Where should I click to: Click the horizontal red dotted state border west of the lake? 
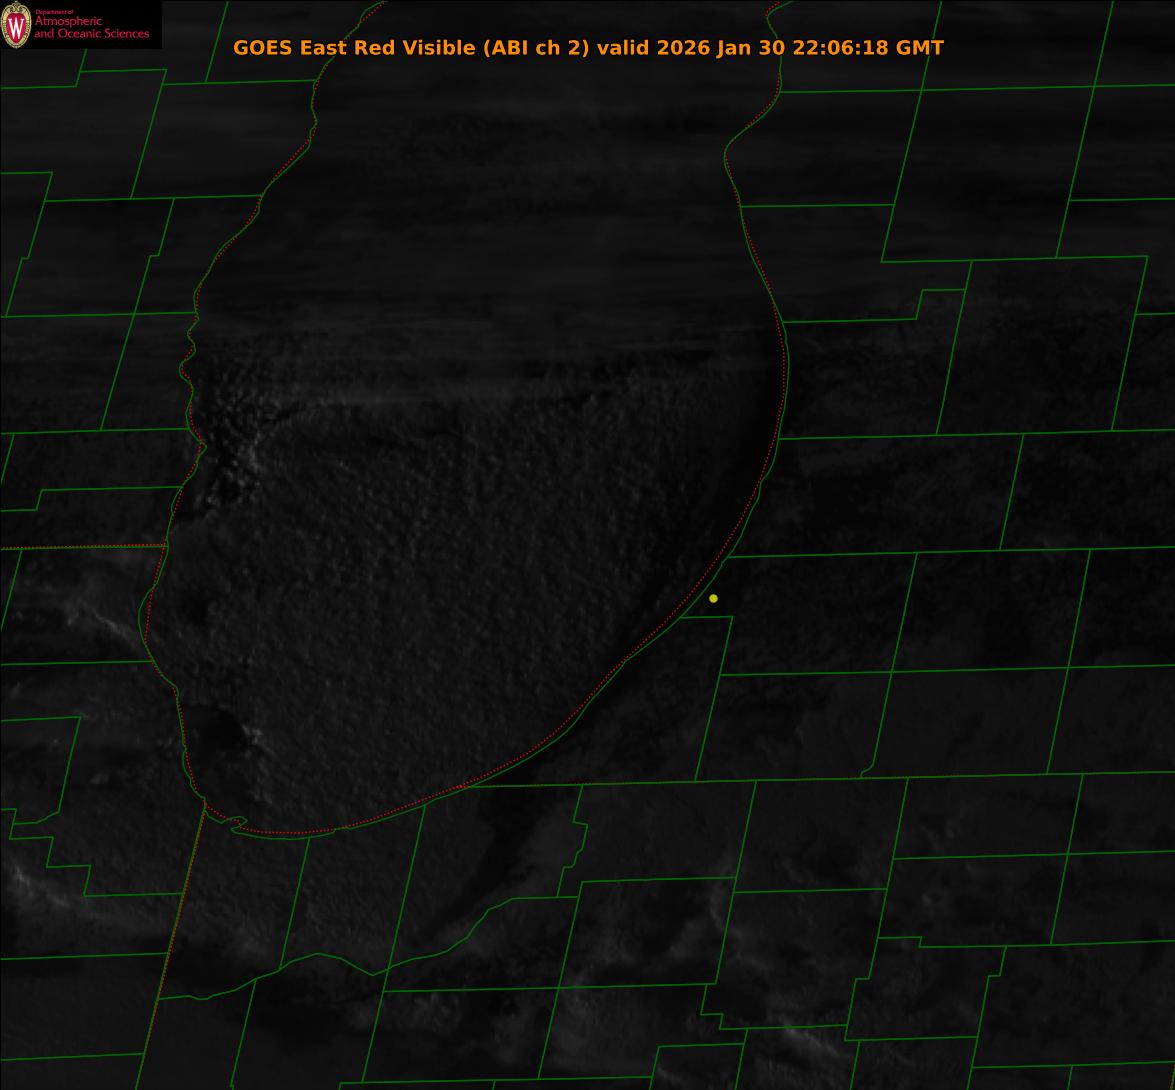(80, 547)
